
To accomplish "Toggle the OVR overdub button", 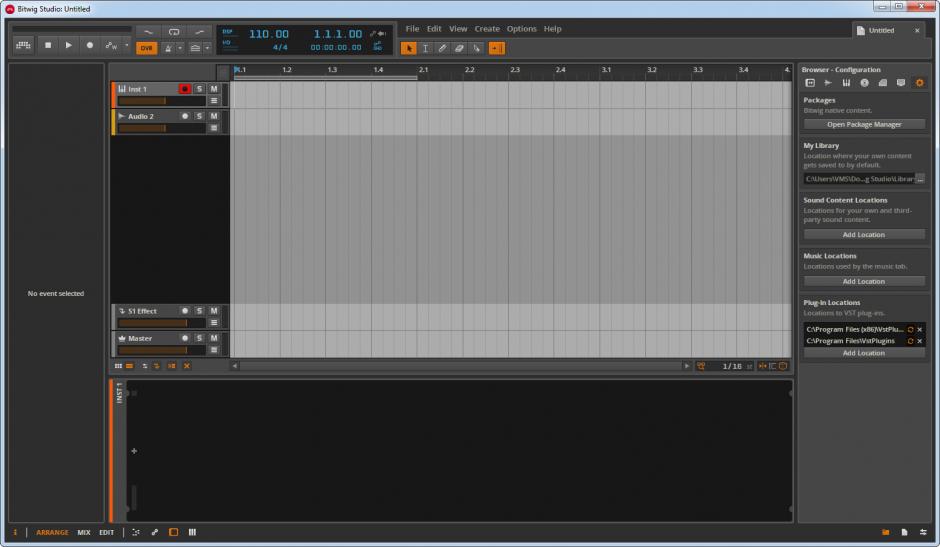I will pyautogui.click(x=146, y=48).
